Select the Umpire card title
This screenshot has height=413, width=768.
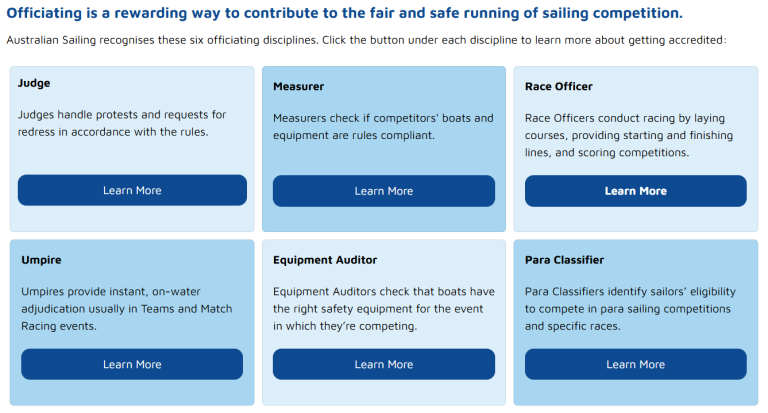point(41,260)
